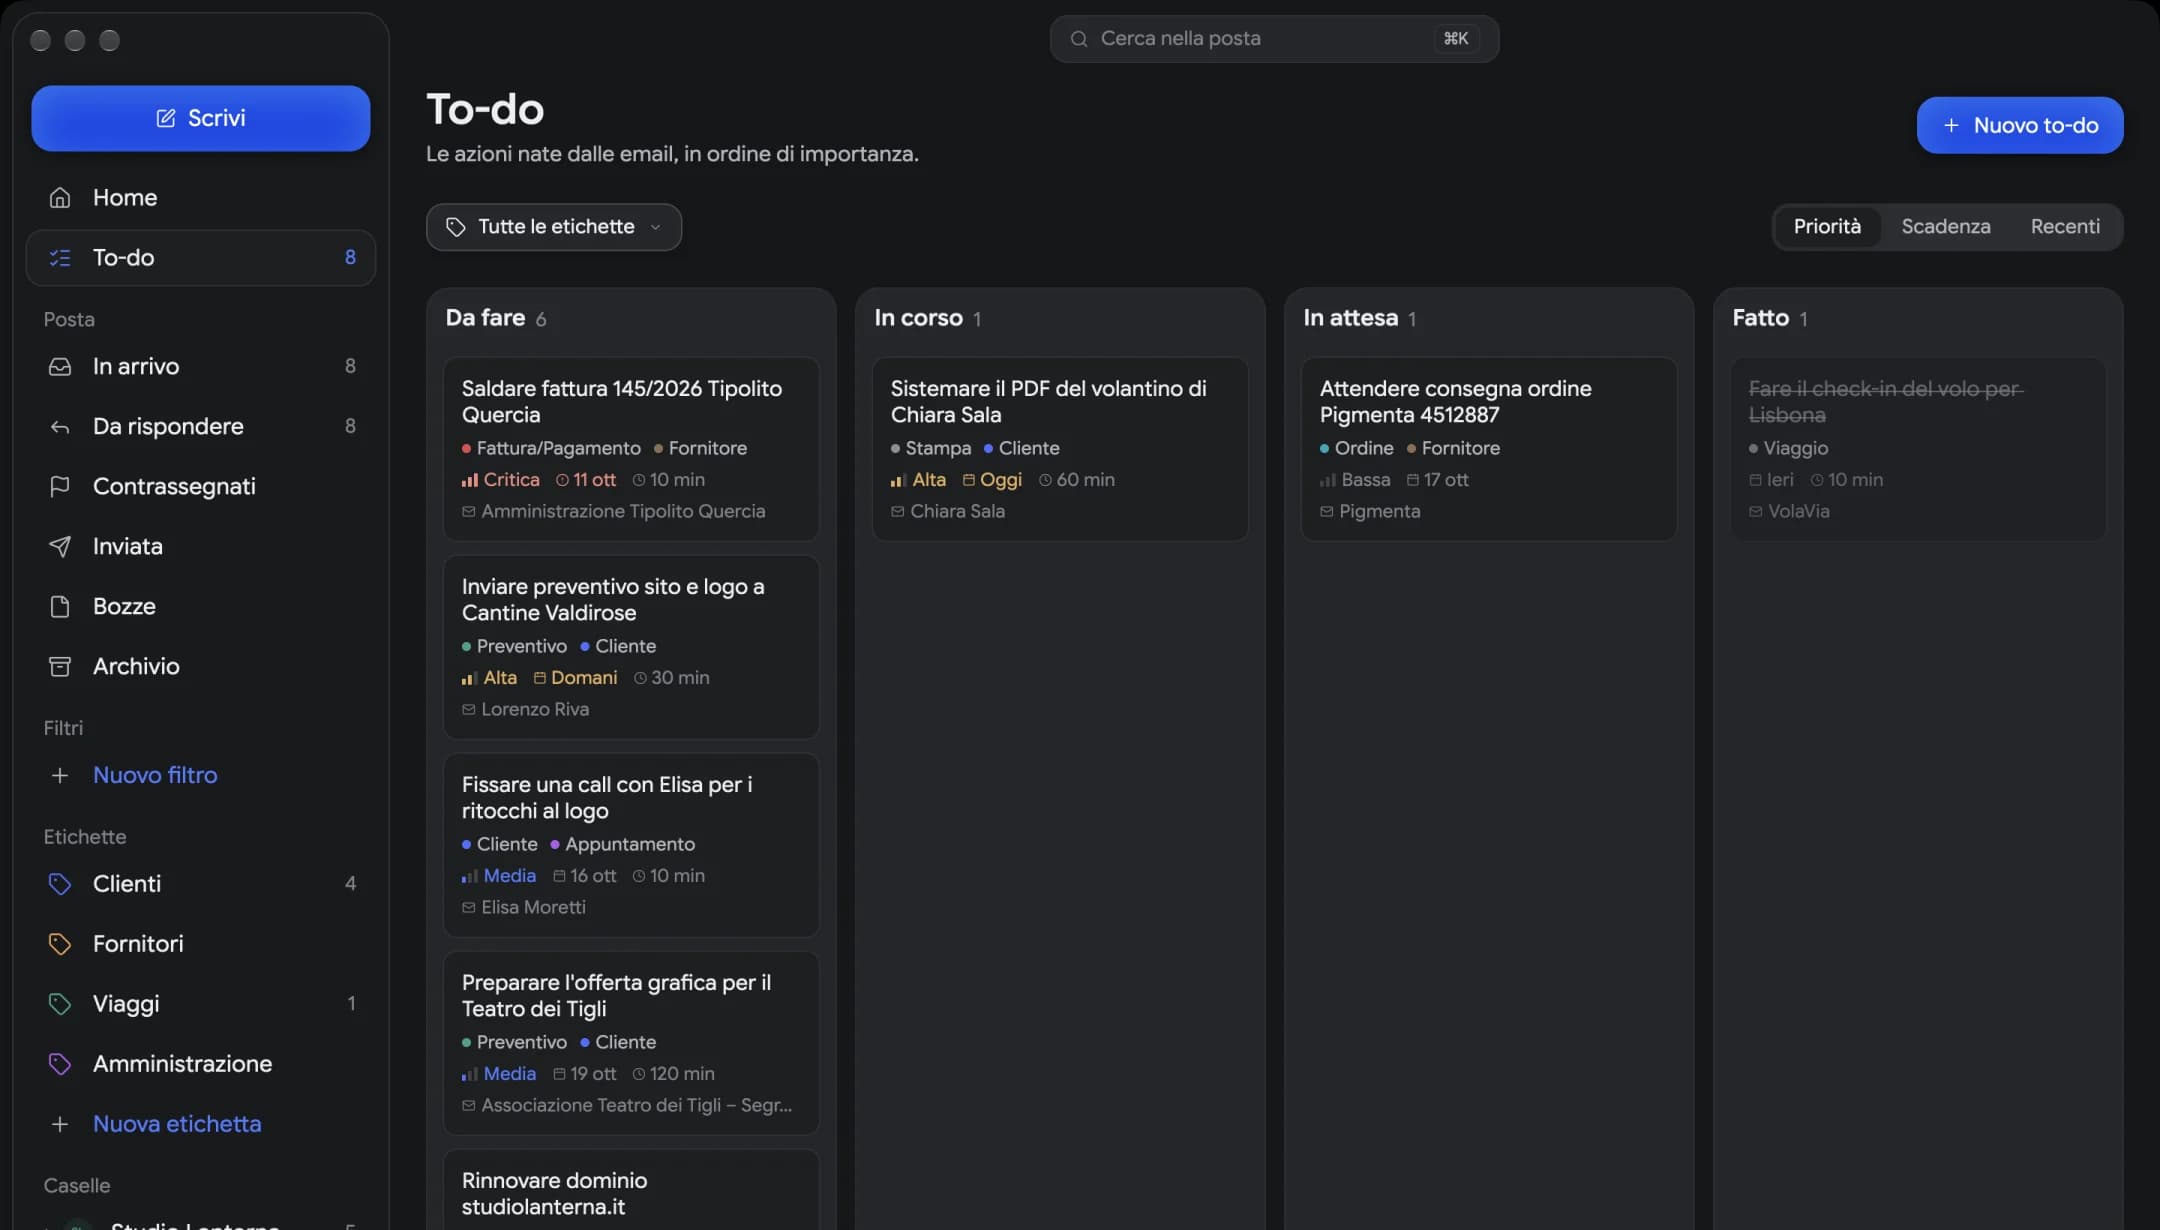Screen dimensions: 2160x1230
Task: Open the completed check-in Lisbona card
Action: 1918,449
